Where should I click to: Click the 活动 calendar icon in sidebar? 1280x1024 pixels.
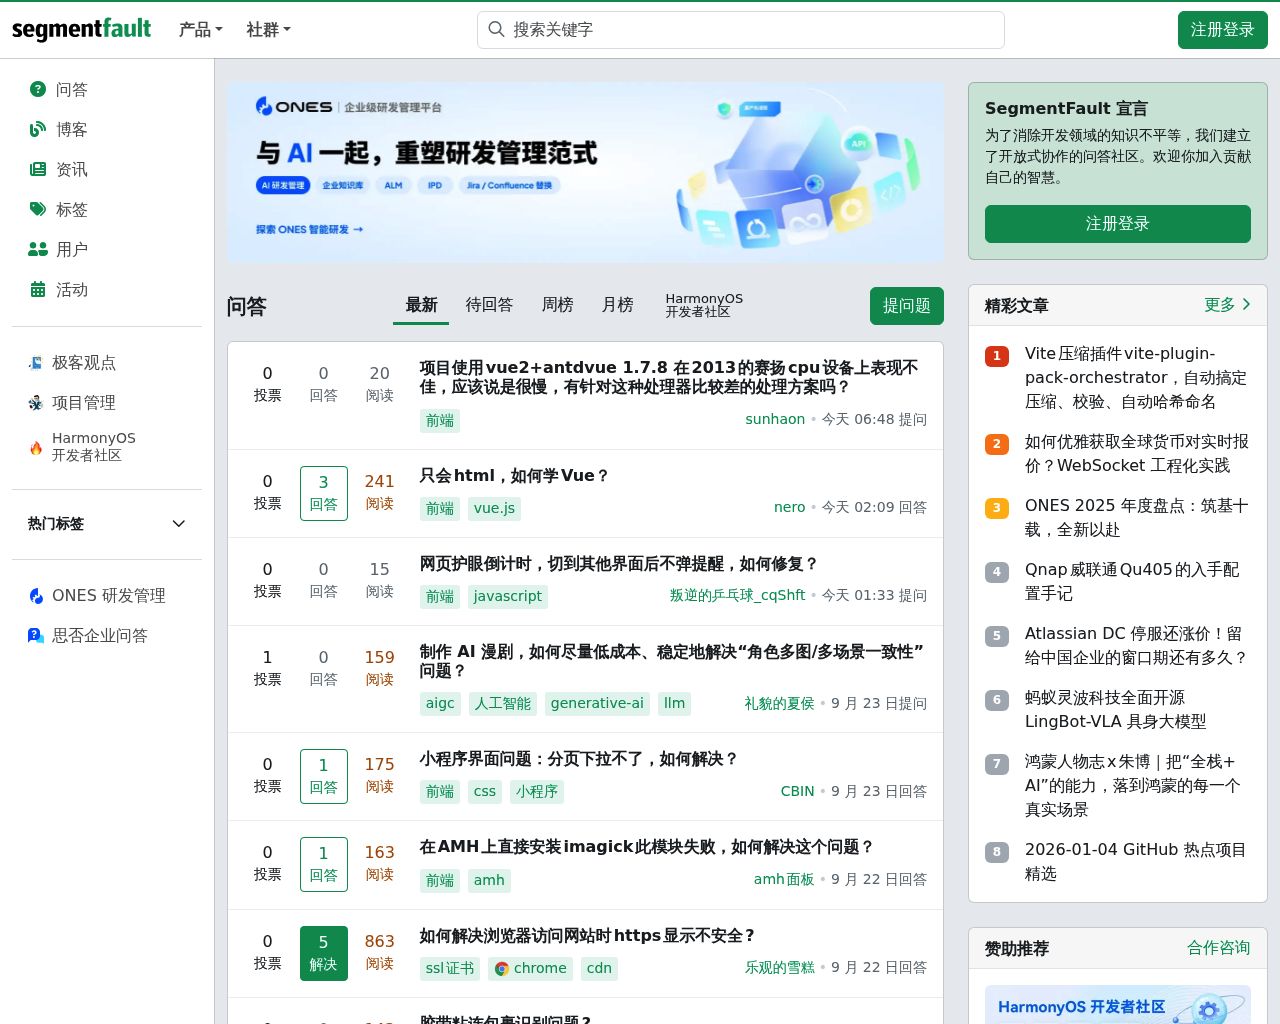point(38,289)
